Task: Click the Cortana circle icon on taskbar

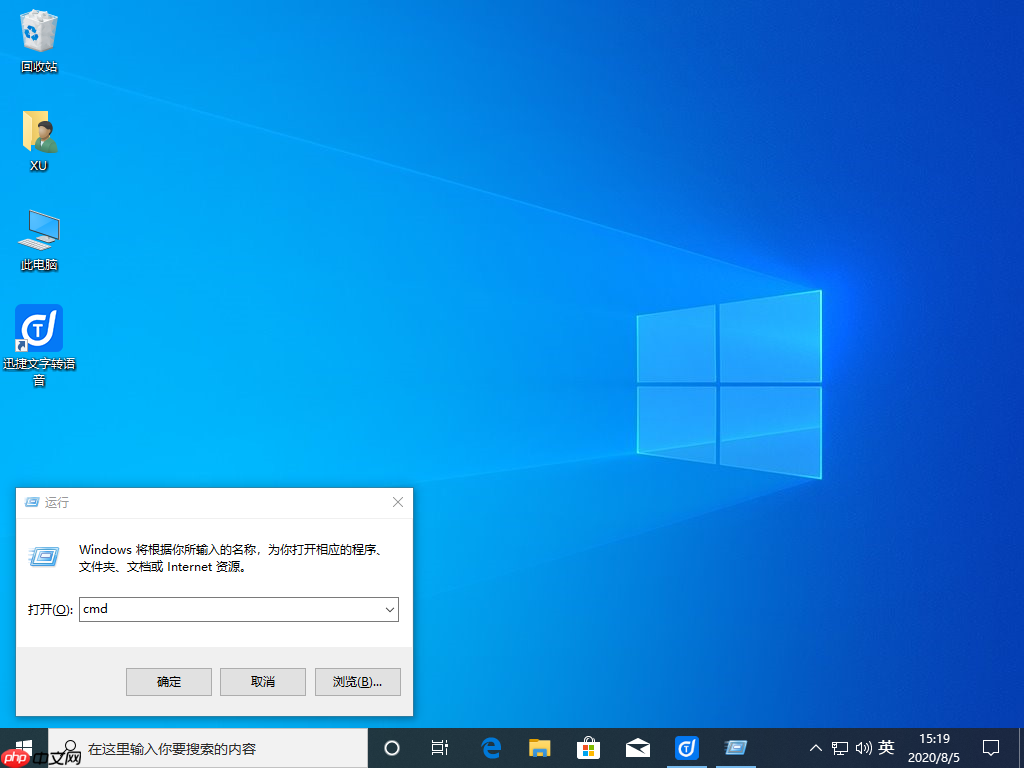Action: click(x=392, y=748)
